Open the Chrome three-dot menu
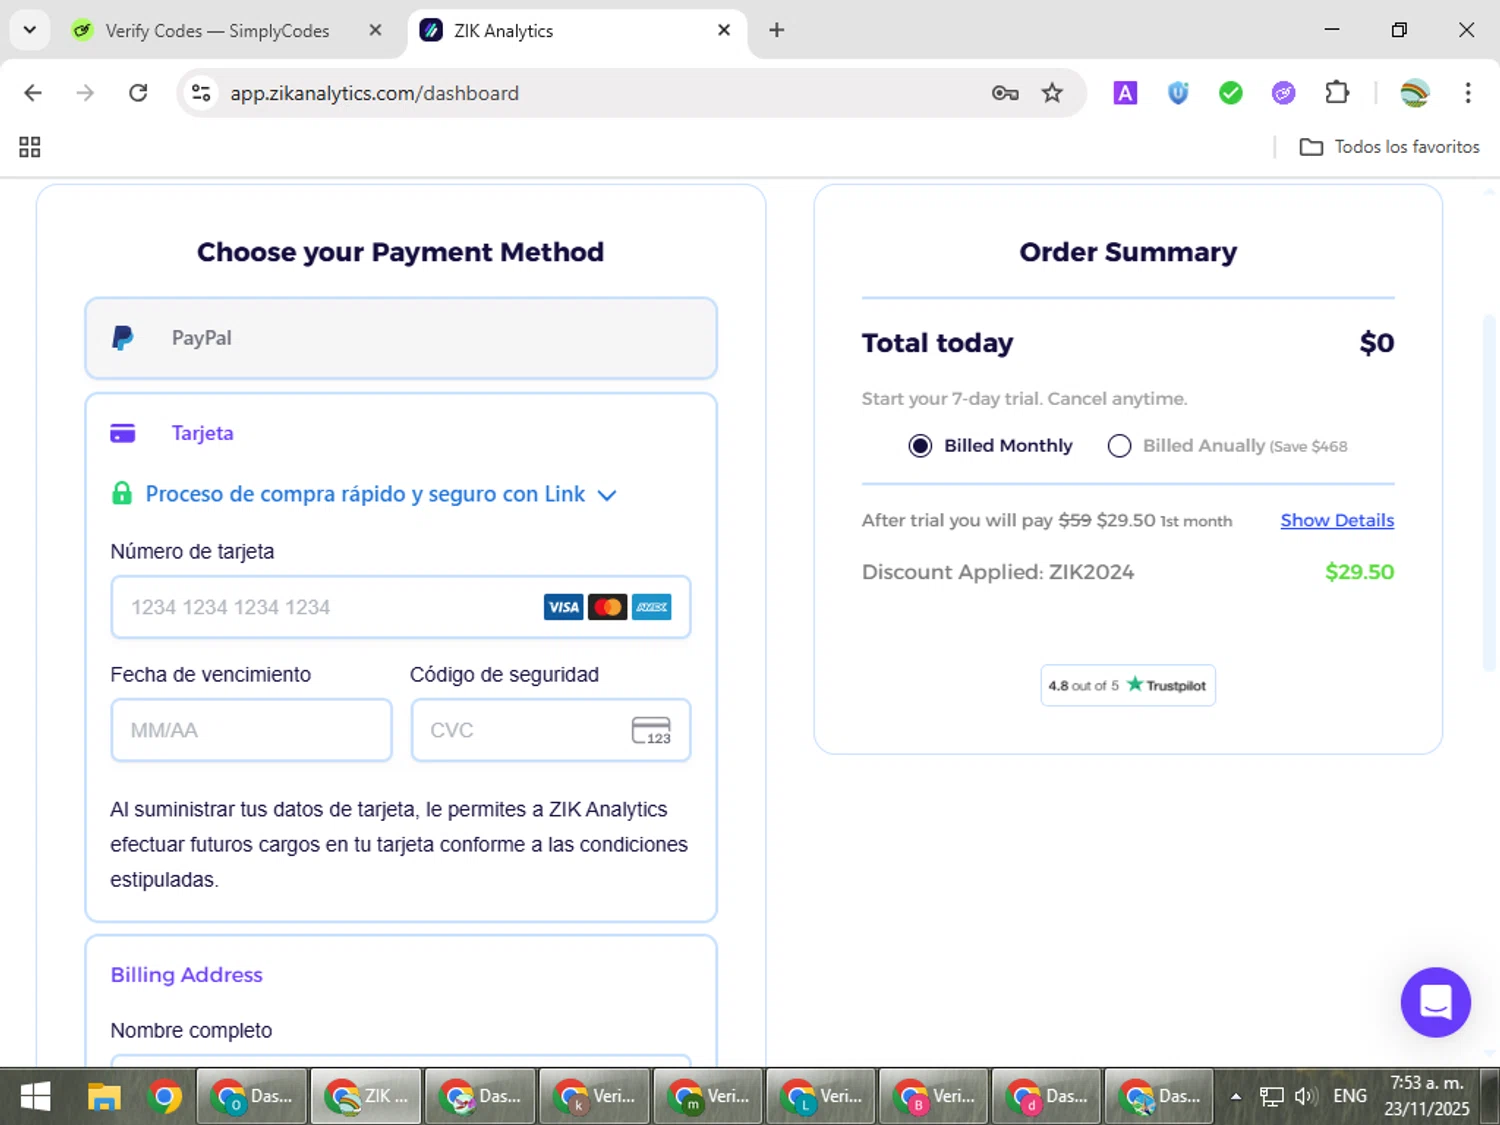The image size is (1500, 1125). [x=1468, y=93]
